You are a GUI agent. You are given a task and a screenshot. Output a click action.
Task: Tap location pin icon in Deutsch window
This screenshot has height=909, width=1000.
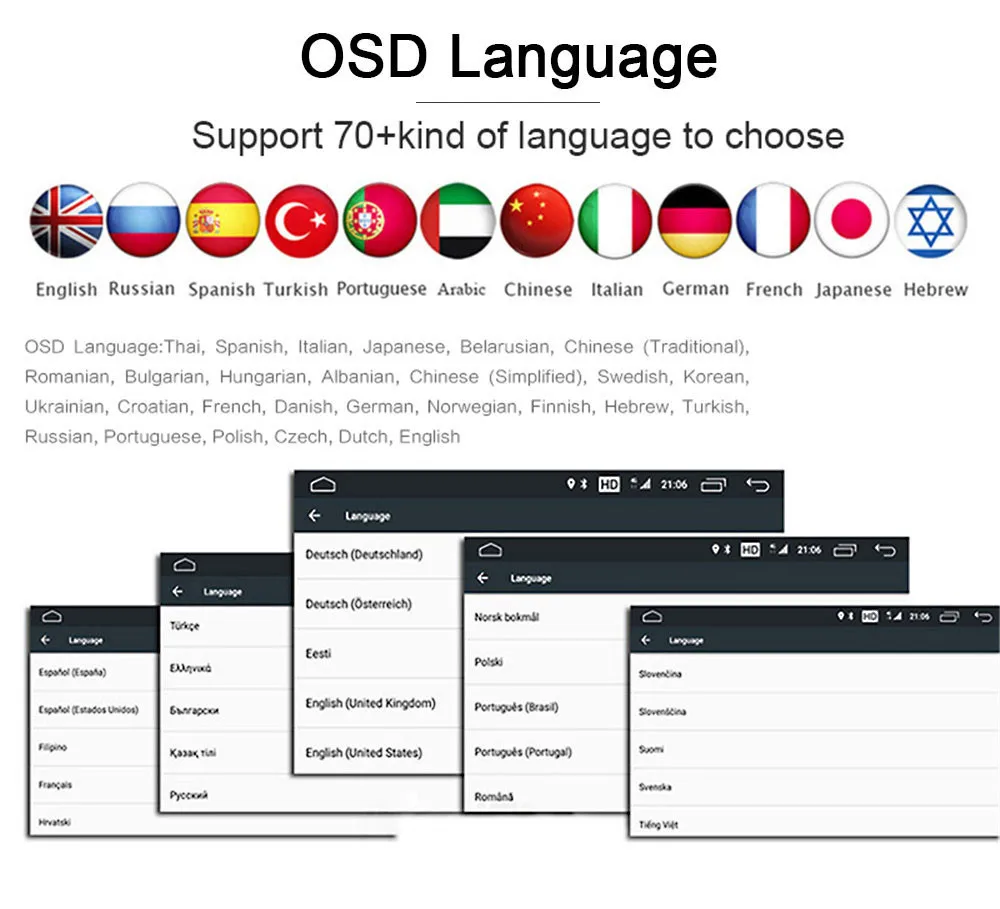pos(571,484)
